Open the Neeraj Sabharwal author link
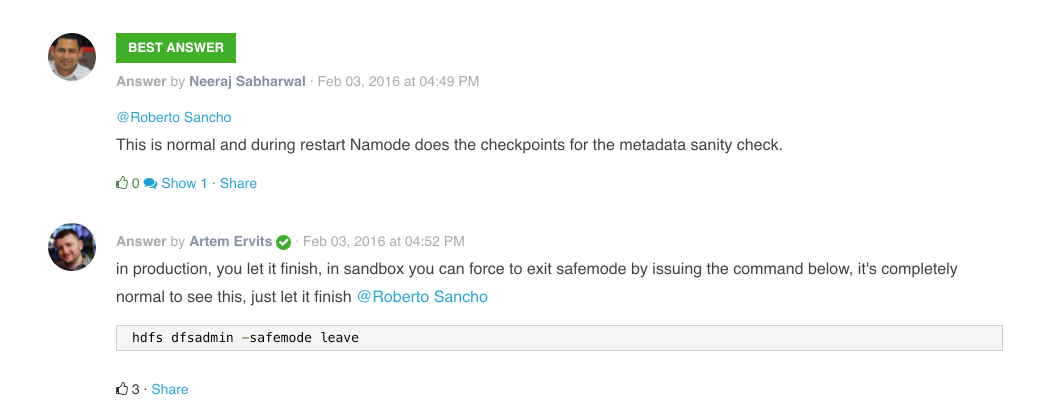This screenshot has width=1056, height=417. point(247,81)
